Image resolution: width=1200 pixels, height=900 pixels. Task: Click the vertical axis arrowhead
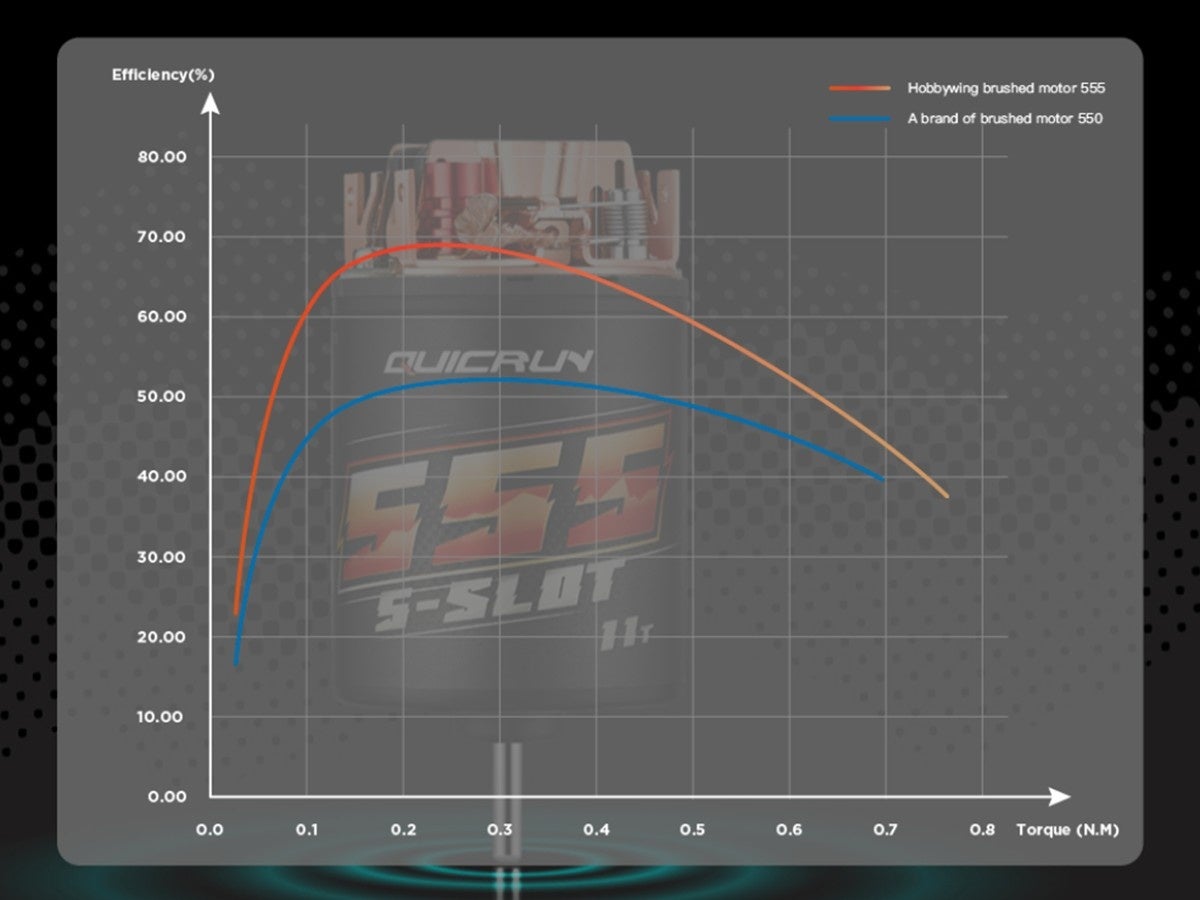tap(210, 104)
